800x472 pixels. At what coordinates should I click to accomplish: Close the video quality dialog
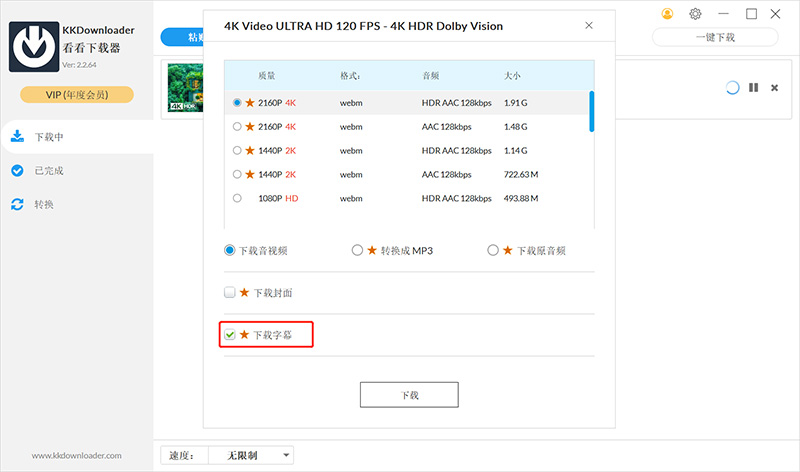(588, 25)
